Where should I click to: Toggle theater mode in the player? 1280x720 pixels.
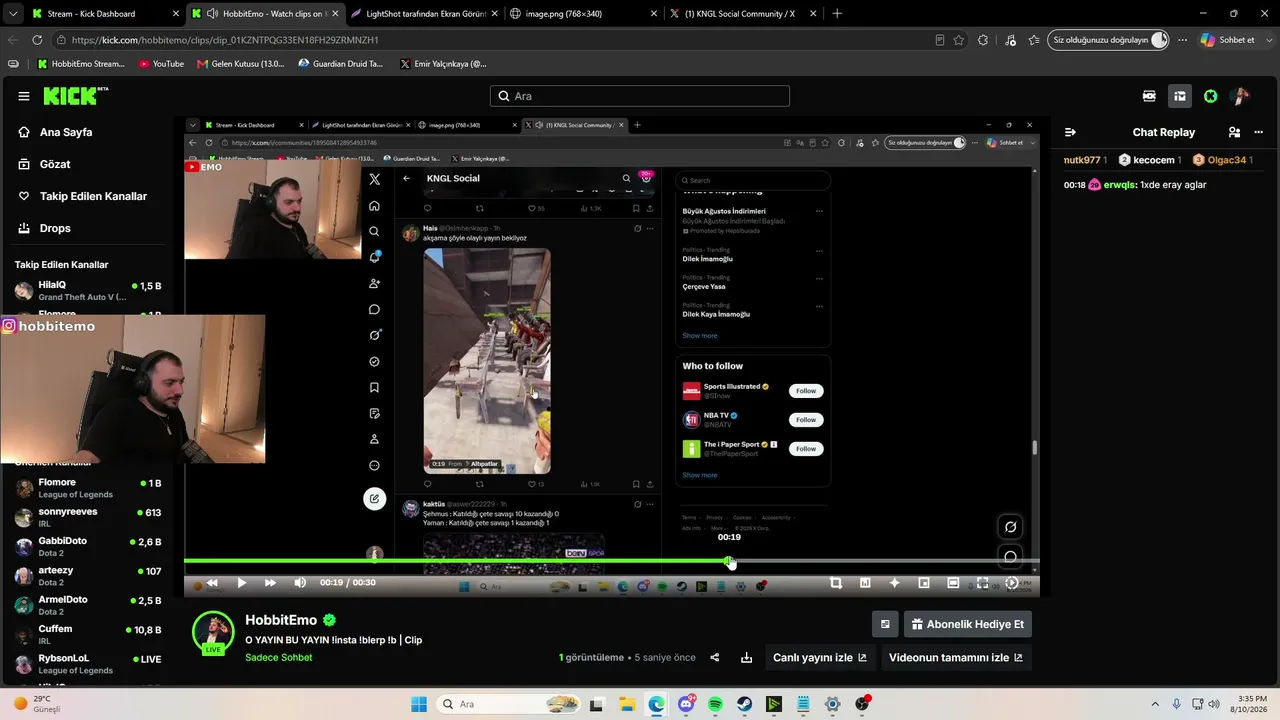953,583
